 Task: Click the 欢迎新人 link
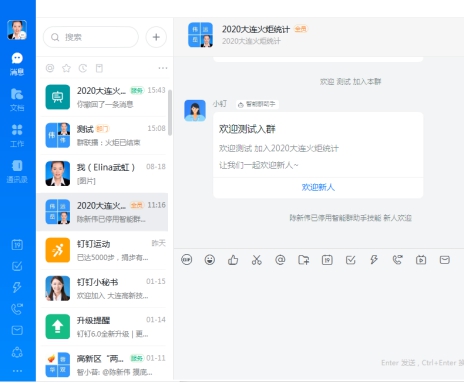point(318,187)
